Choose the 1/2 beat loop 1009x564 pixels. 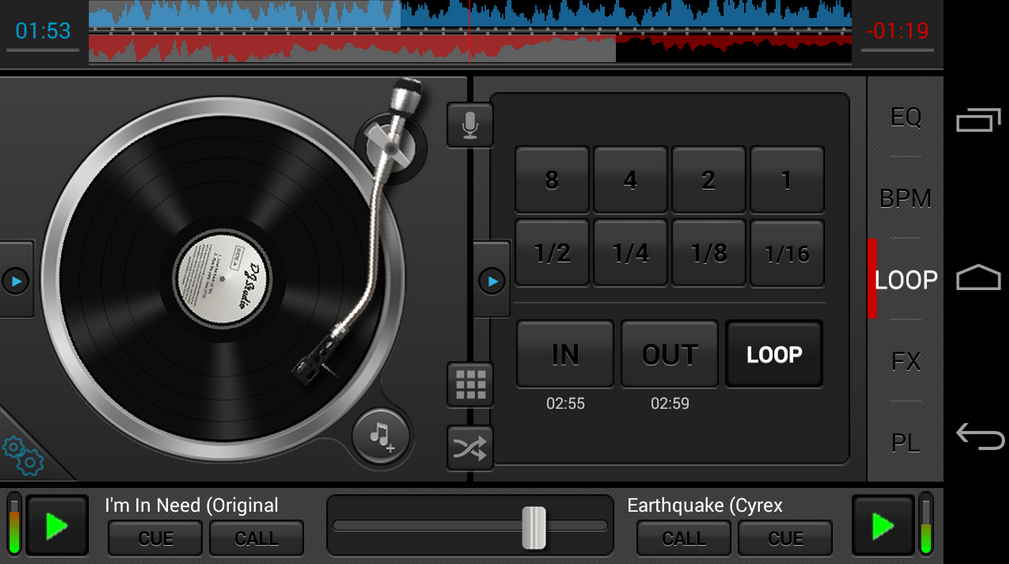[552, 253]
